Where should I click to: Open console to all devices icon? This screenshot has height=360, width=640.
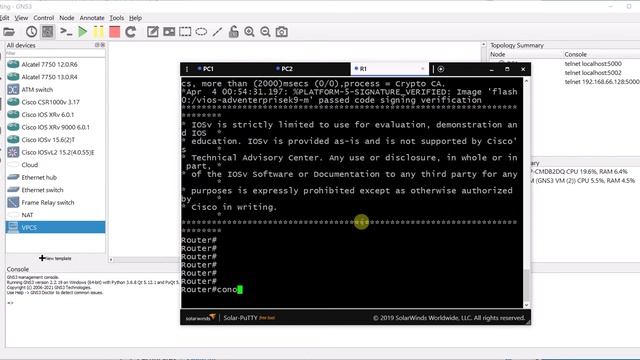(x=66, y=32)
